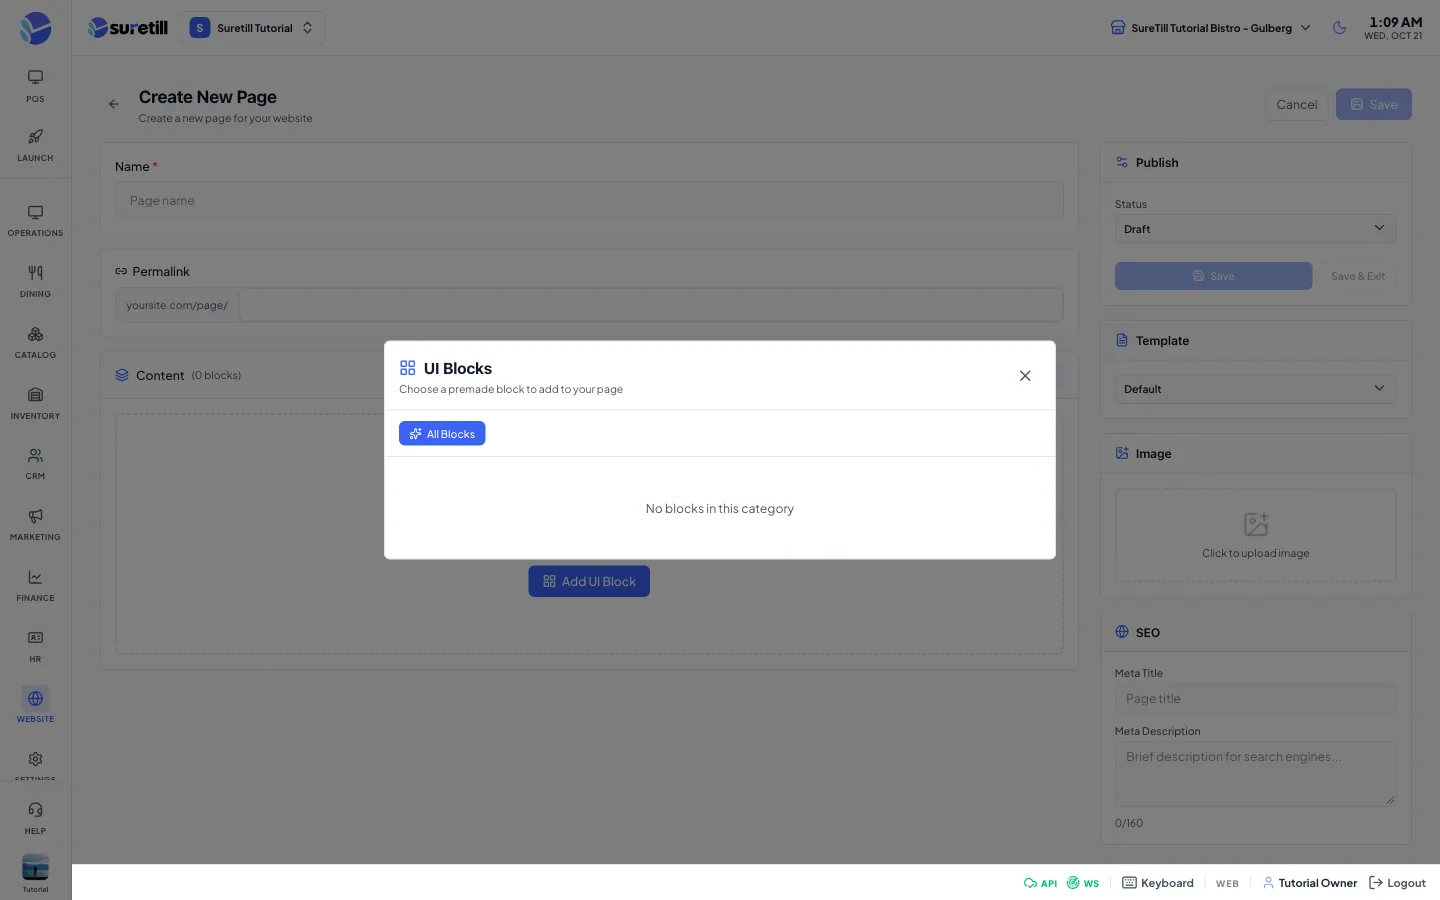Click the Permalink slug input field

[x=651, y=305]
